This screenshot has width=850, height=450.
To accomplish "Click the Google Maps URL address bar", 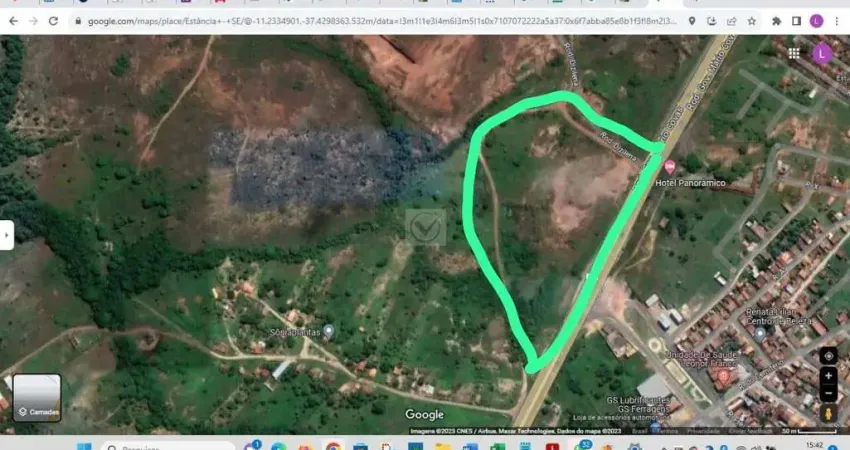I will click(380, 20).
